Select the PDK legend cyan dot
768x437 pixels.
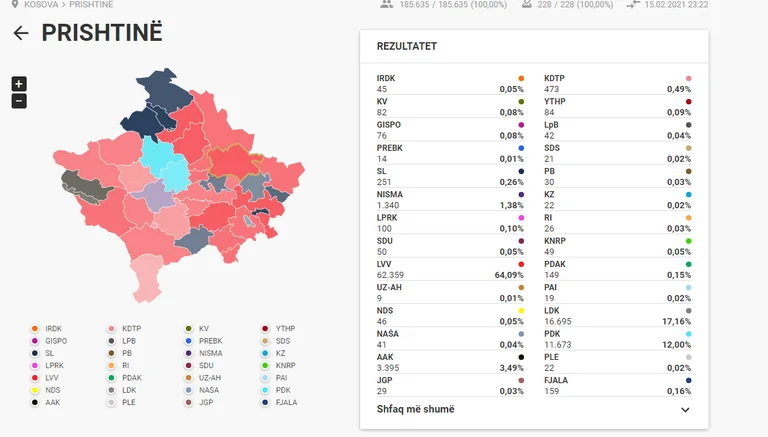point(265,390)
